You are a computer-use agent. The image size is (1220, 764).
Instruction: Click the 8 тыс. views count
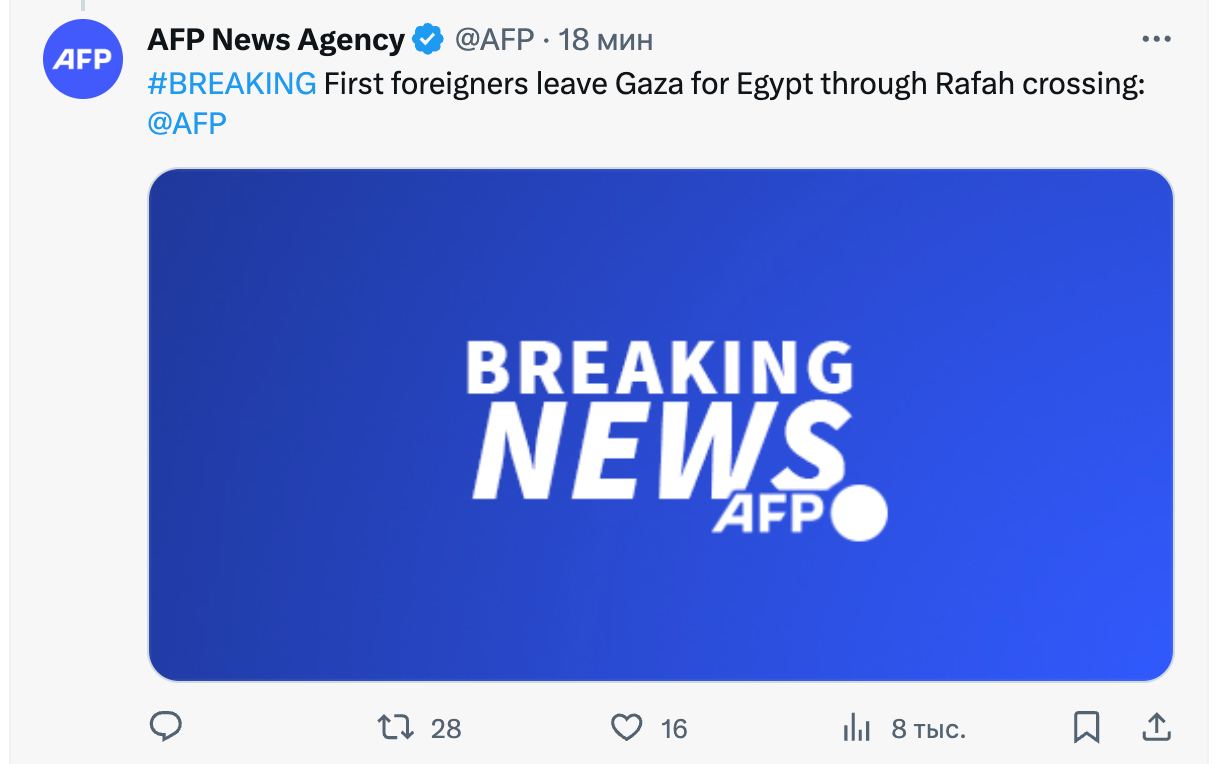[x=928, y=728]
